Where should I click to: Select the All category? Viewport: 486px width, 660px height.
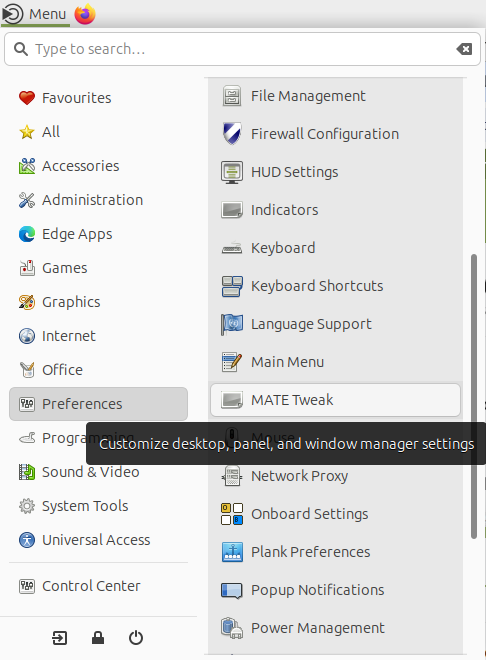pos(98,132)
